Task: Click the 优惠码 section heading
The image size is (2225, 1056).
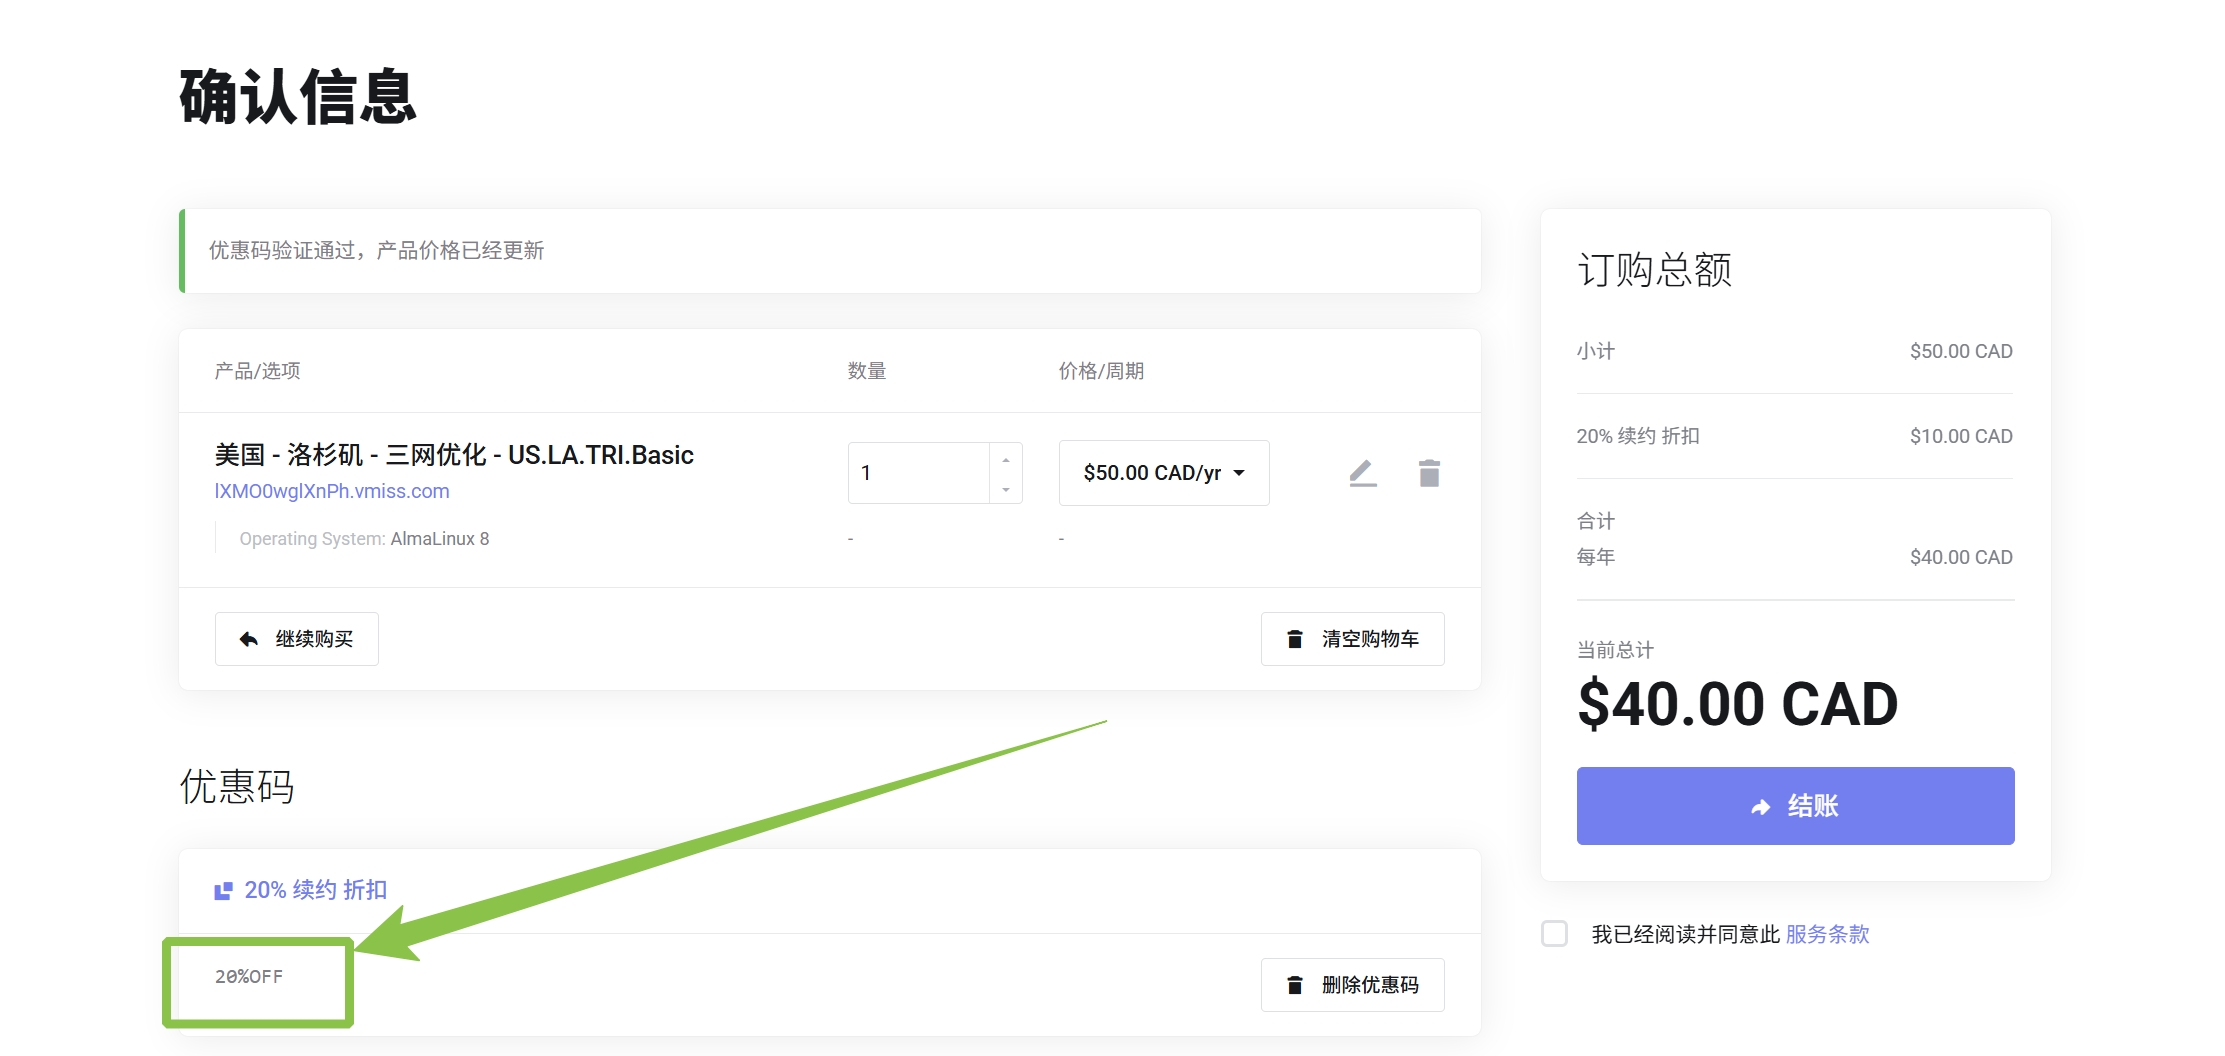Action: tap(237, 787)
